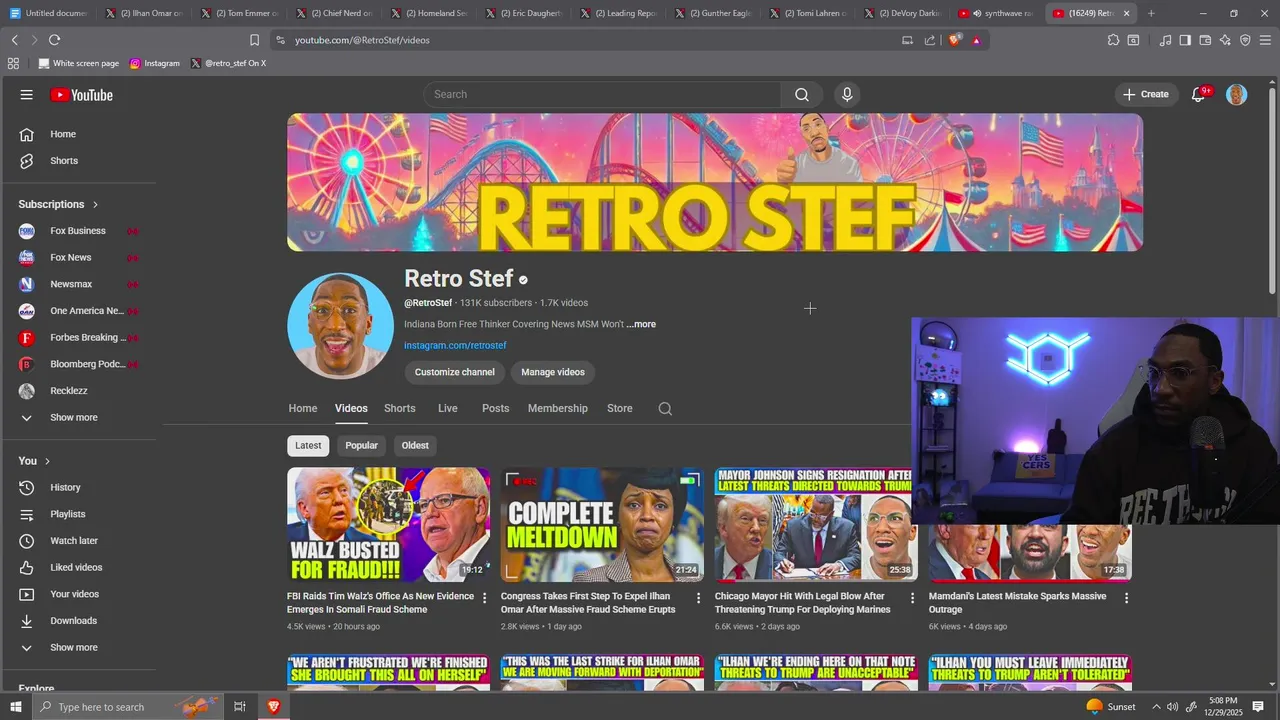Go back with the browser back arrow
Screen dimensions: 1280x720
[14, 40]
